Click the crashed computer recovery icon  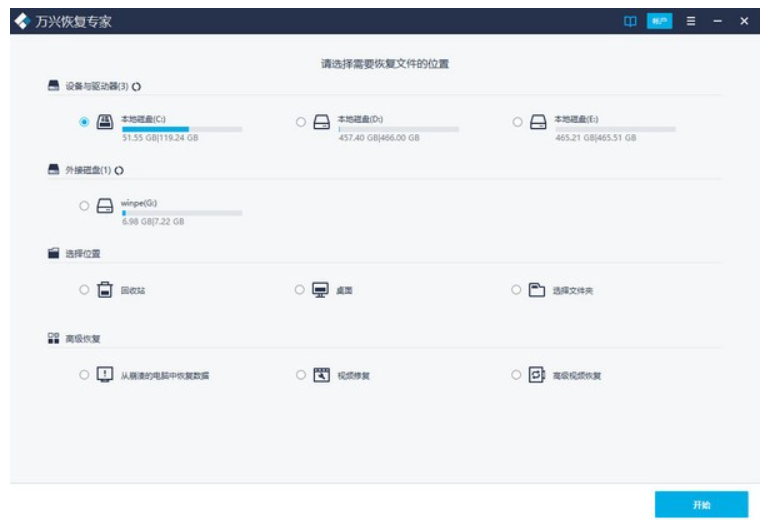(x=105, y=374)
